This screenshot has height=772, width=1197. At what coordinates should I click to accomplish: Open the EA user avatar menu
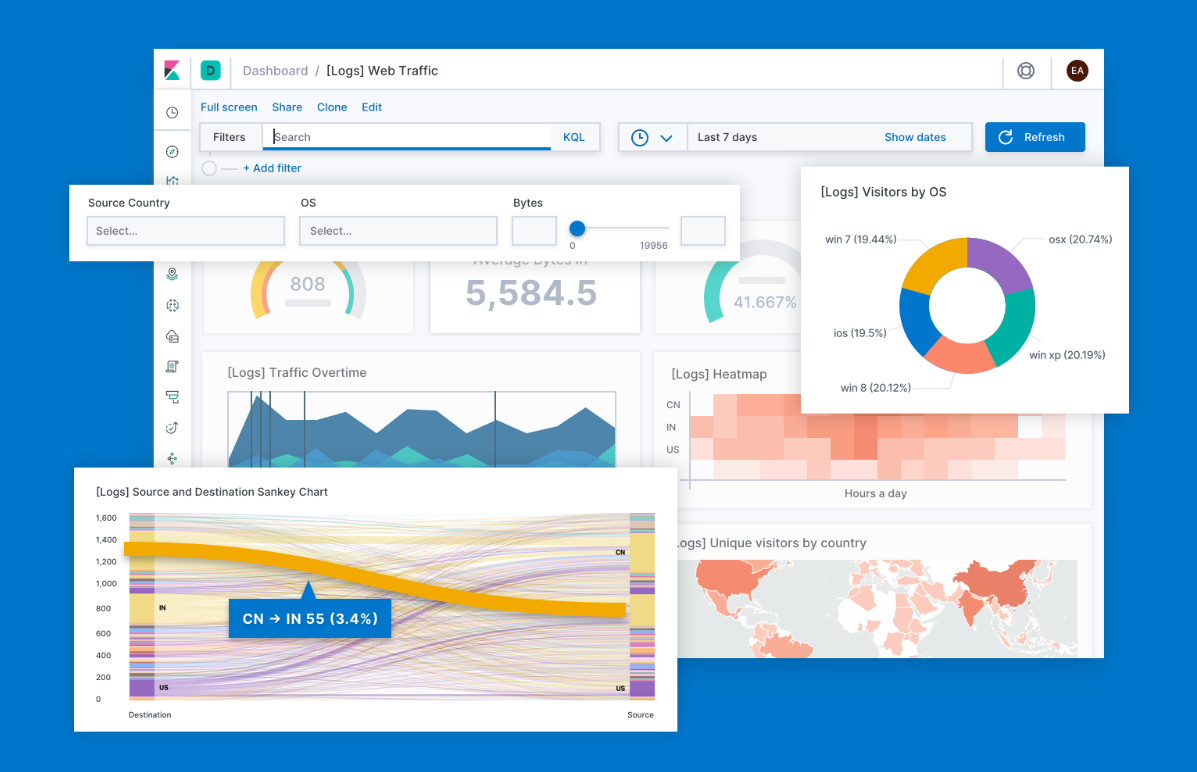tap(1077, 70)
